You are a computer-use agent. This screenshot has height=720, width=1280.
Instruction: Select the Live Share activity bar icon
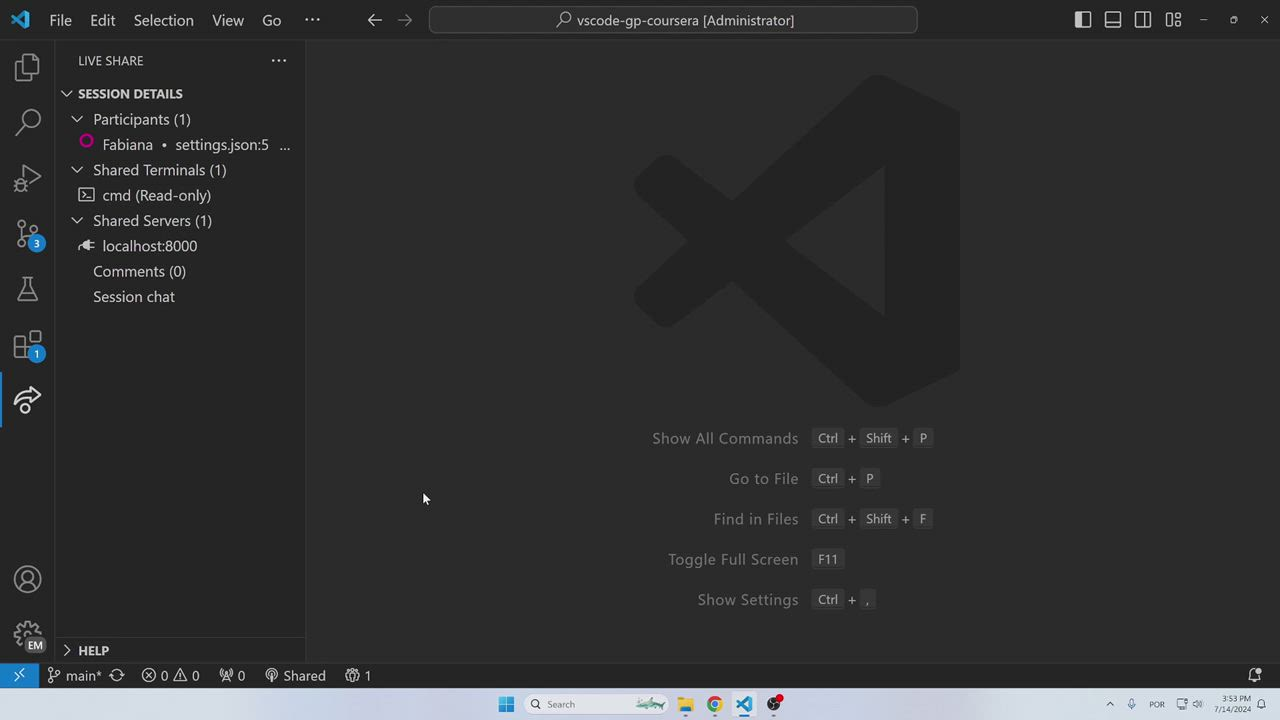(x=27, y=400)
